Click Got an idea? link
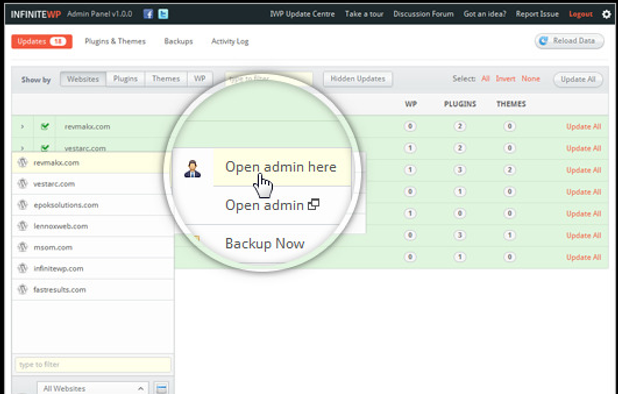Image resolution: width=618 pixels, height=394 pixels. (485, 14)
